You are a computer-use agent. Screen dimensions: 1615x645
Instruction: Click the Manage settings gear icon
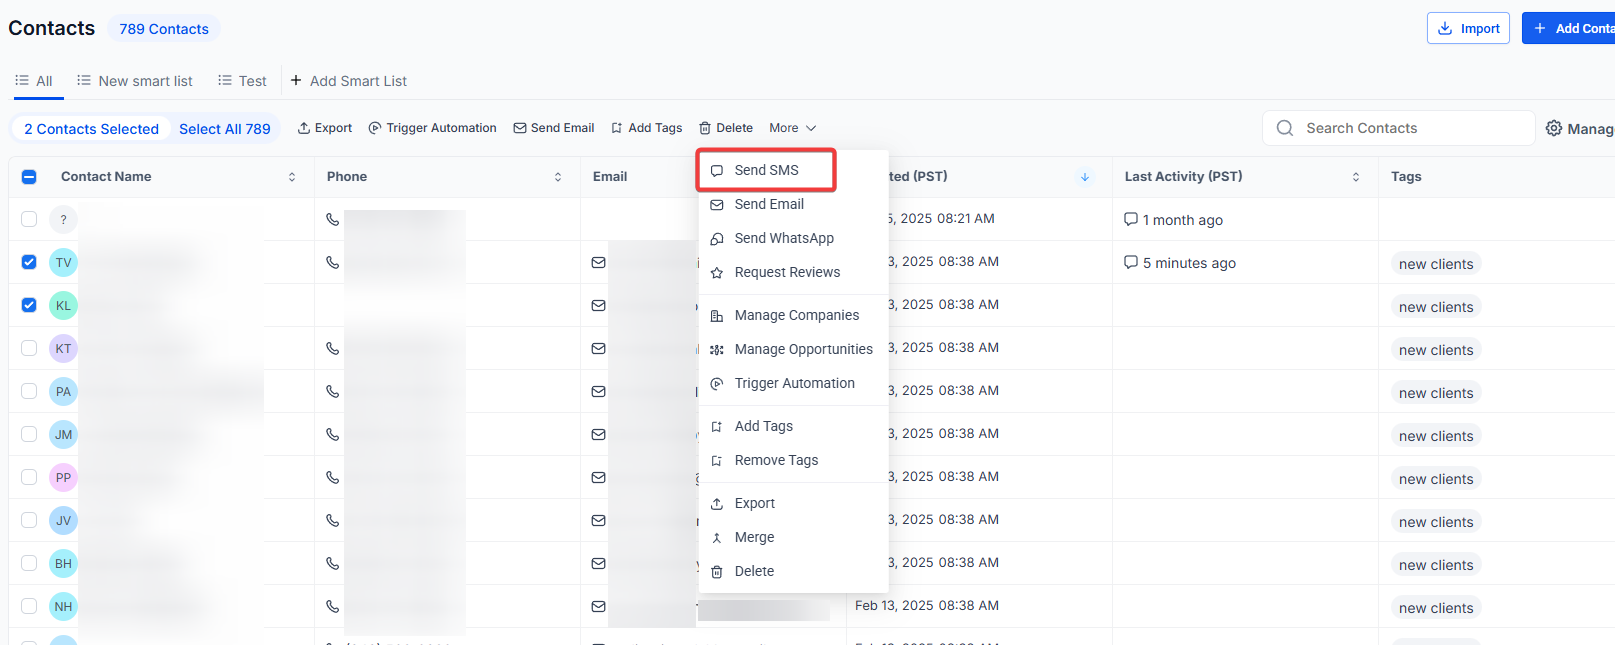(x=1554, y=128)
